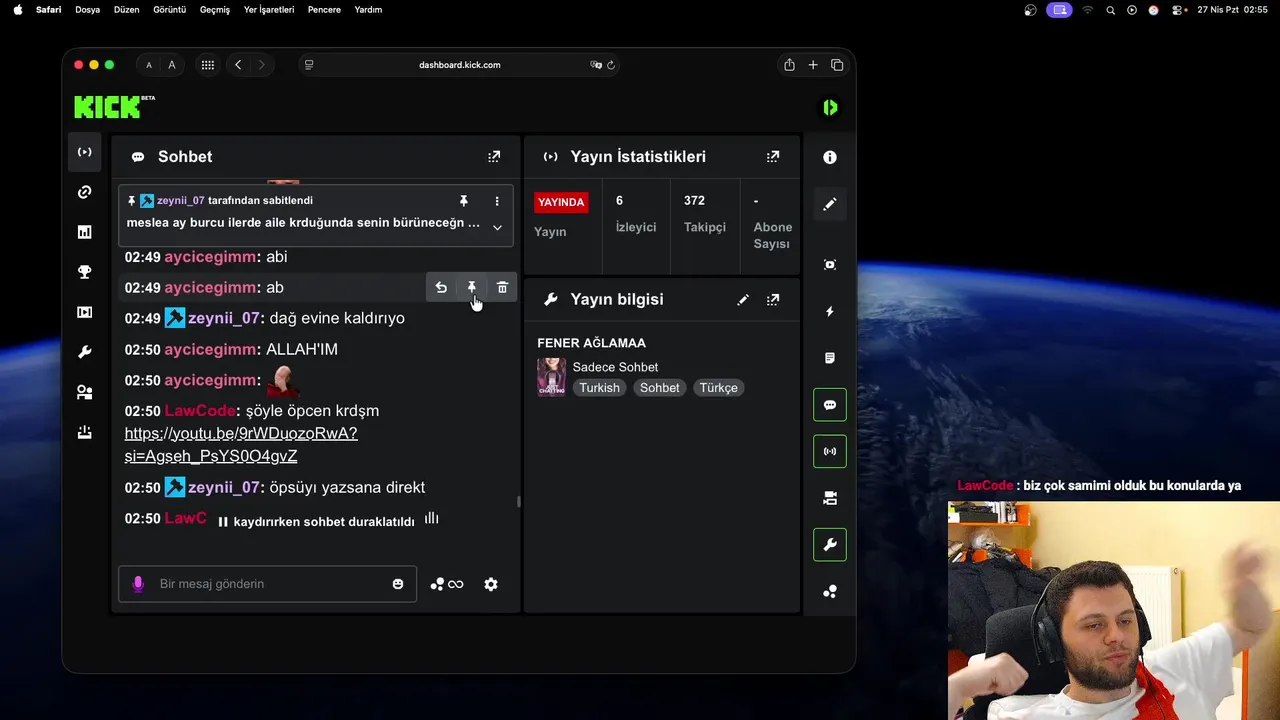Pin the aycicegimm 'ab' message
The image size is (1280, 720).
(472, 288)
